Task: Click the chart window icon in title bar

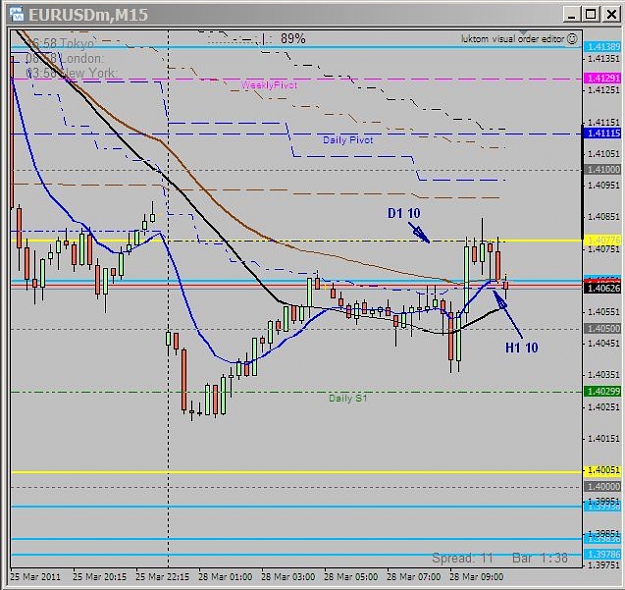Action: pos(17,14)
